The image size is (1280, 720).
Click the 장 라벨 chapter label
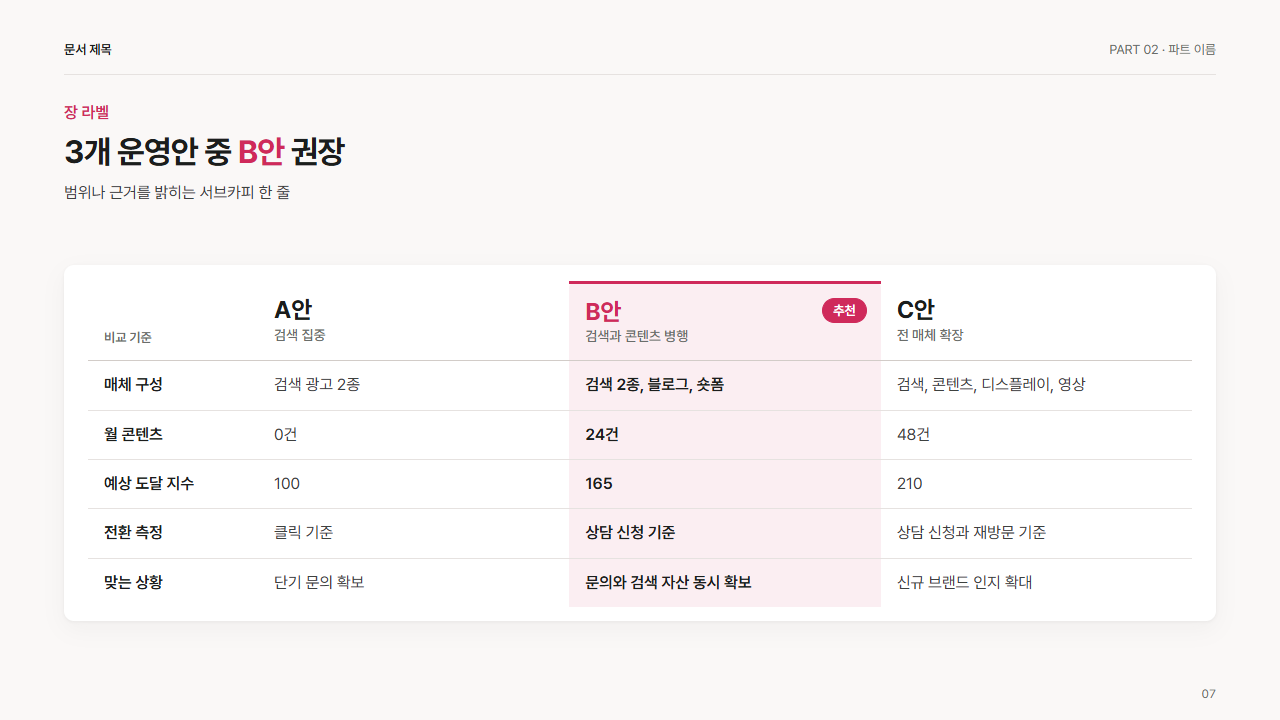86,112
